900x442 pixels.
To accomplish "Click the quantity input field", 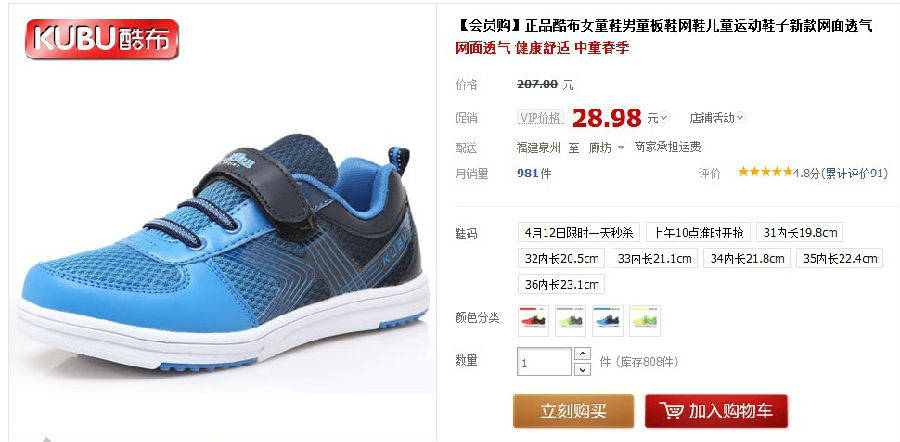I will pyautogui.click(x=544, y=362).
